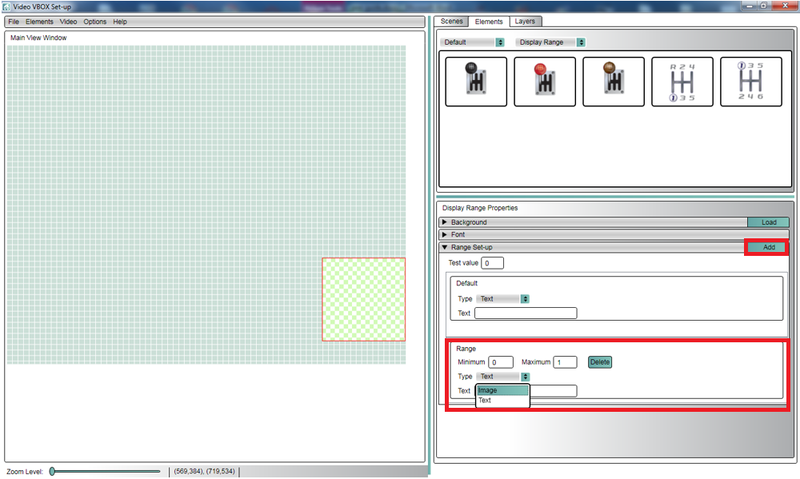Image resolution: width=800 pixels, height=479 pixels.
Task: Choose the R-2-4 gear pattern diagram
Action: pos(682,81)
